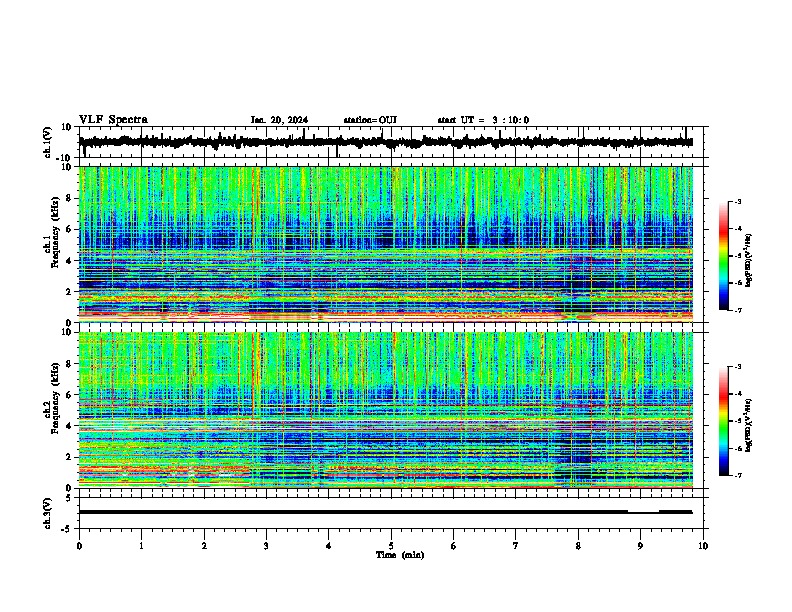Click the "2" kHz tick on ch.2 spectrogram
This screenshot has width=792, height=612.
tap(70, 457)
